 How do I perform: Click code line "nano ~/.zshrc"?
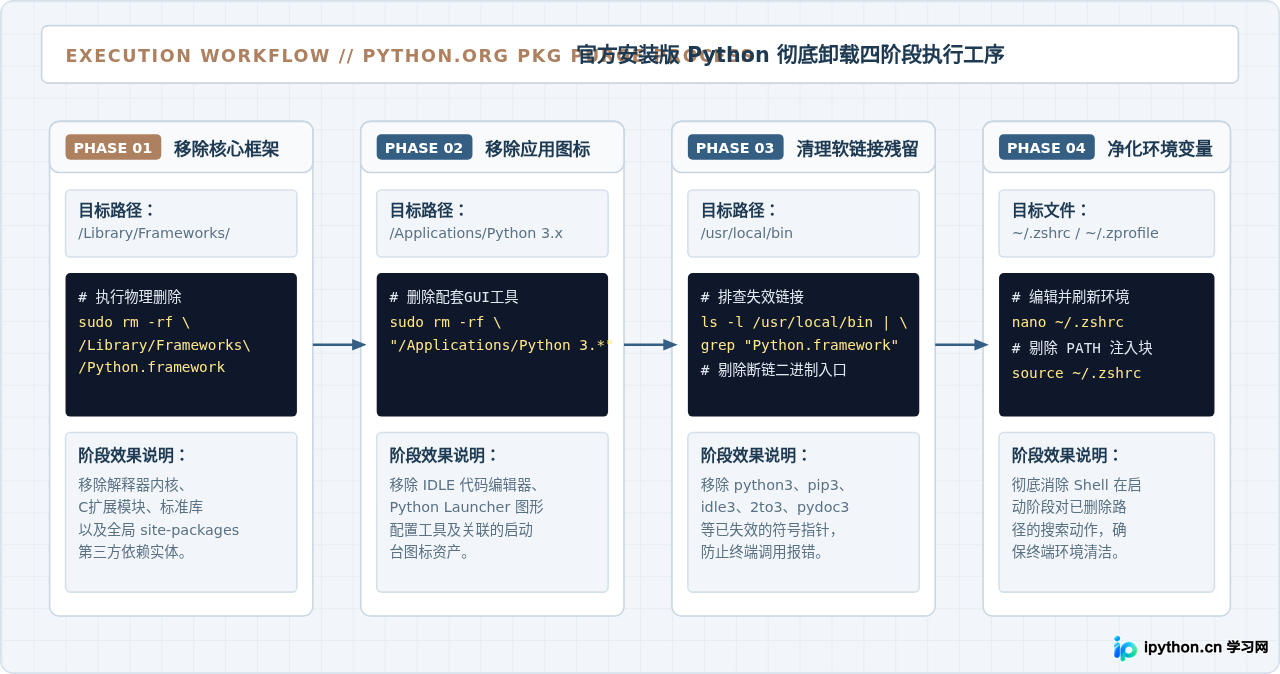pos(1067,322)
